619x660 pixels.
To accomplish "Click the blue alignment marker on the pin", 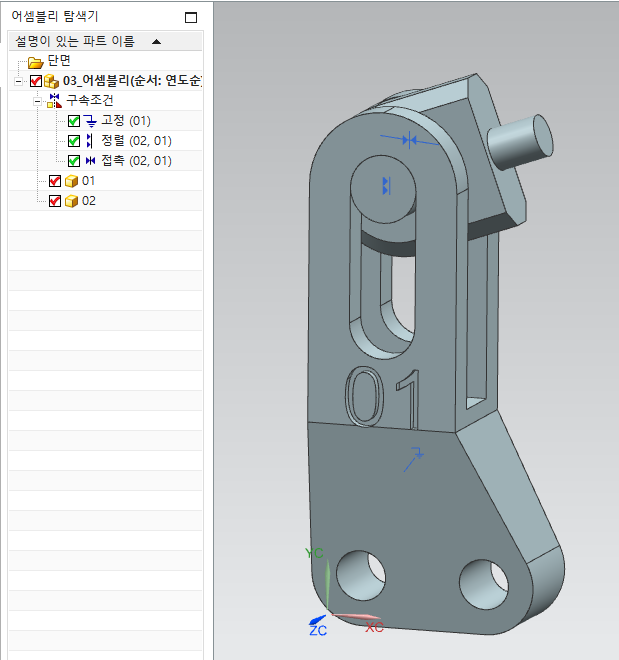I will 386,185.
